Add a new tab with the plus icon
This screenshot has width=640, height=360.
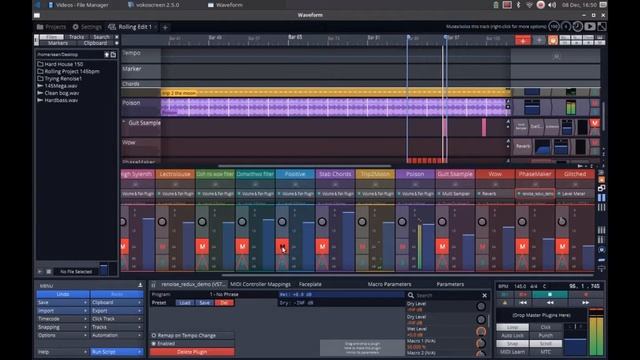click(x=165, y=27)
